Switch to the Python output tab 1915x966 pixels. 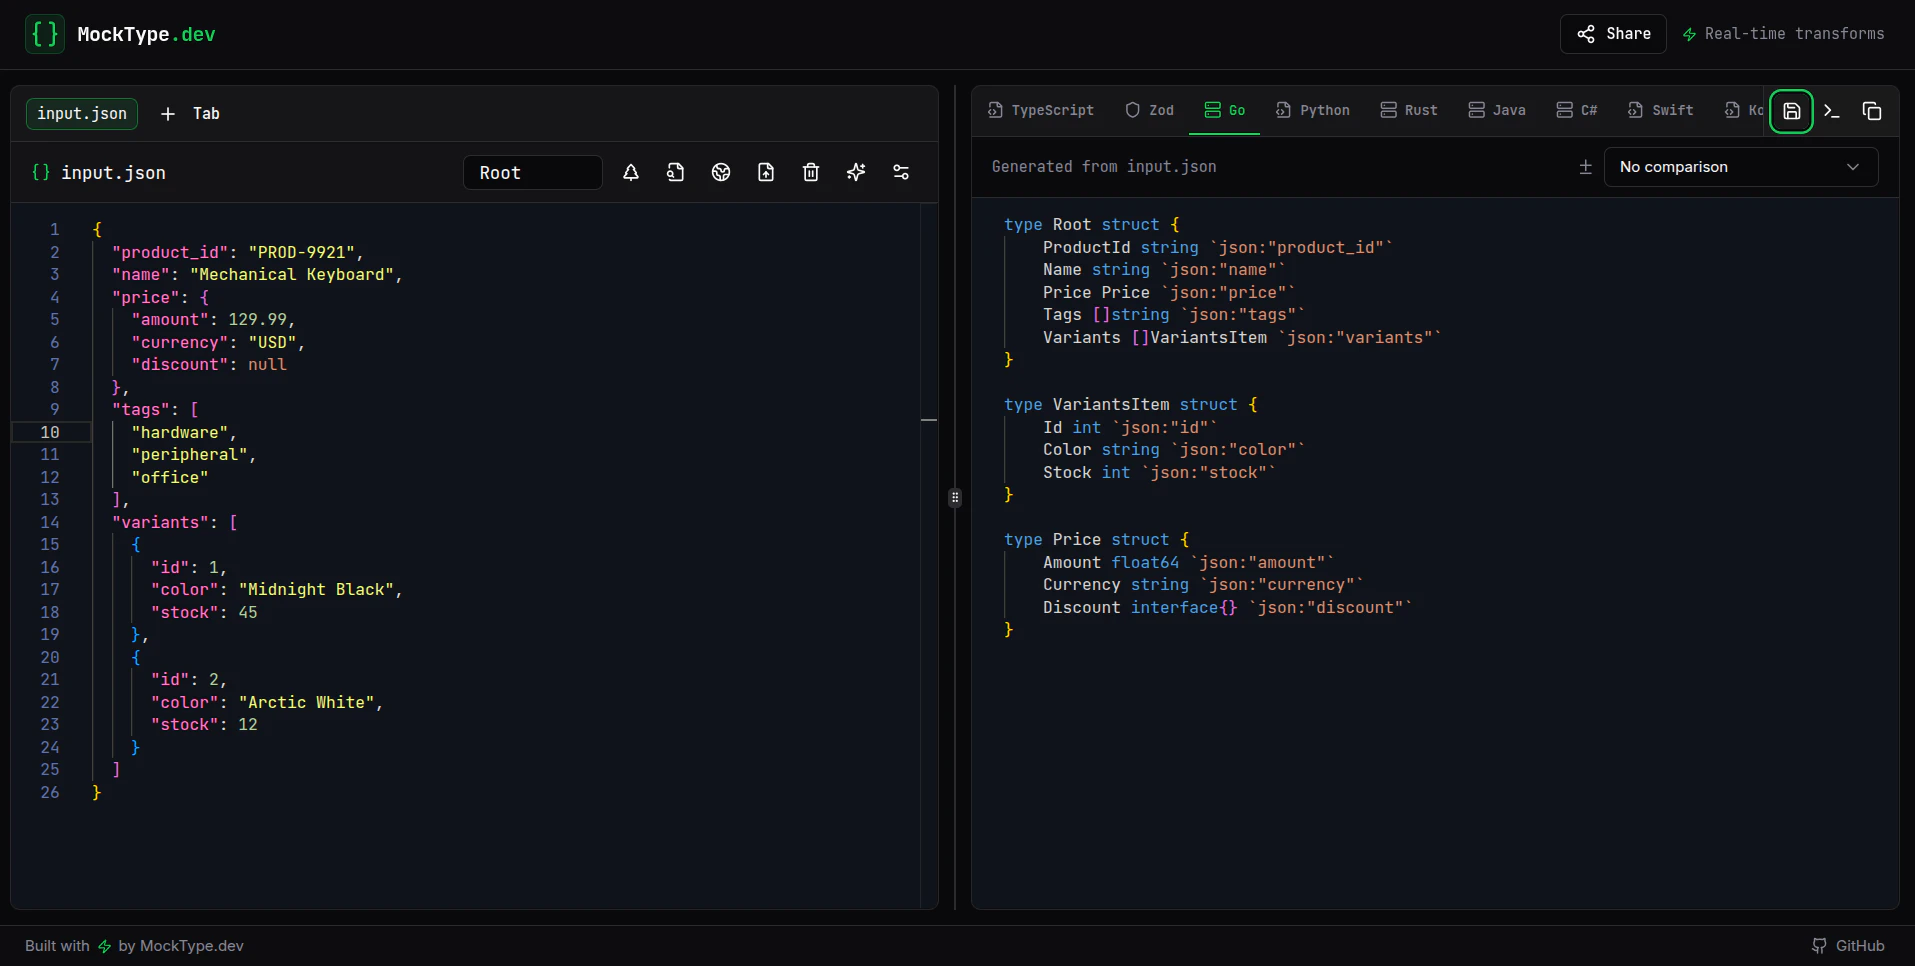point(1313,111)
